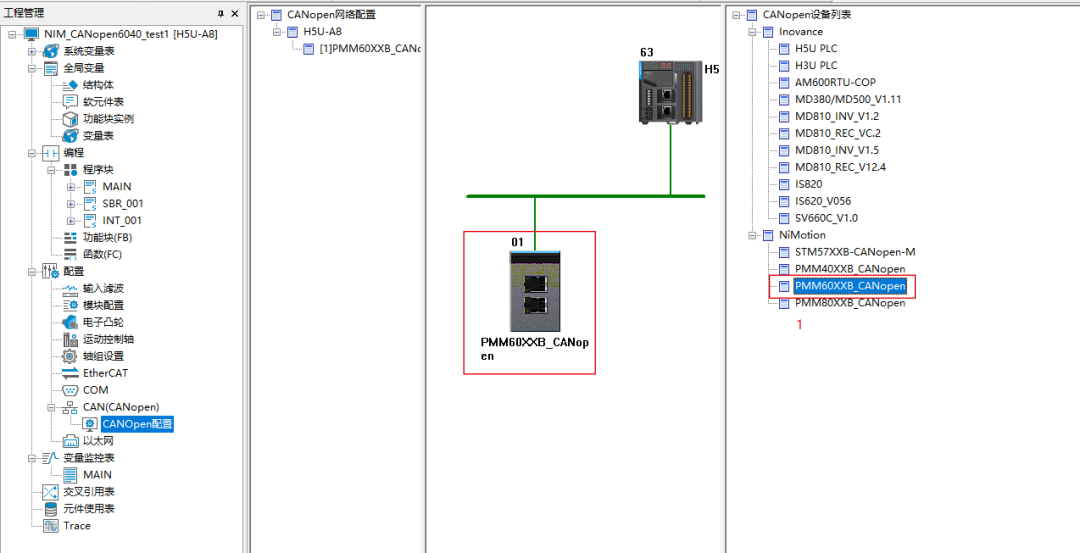
Task: Collapse the 全局变量 node
Action: coord(32,68)
